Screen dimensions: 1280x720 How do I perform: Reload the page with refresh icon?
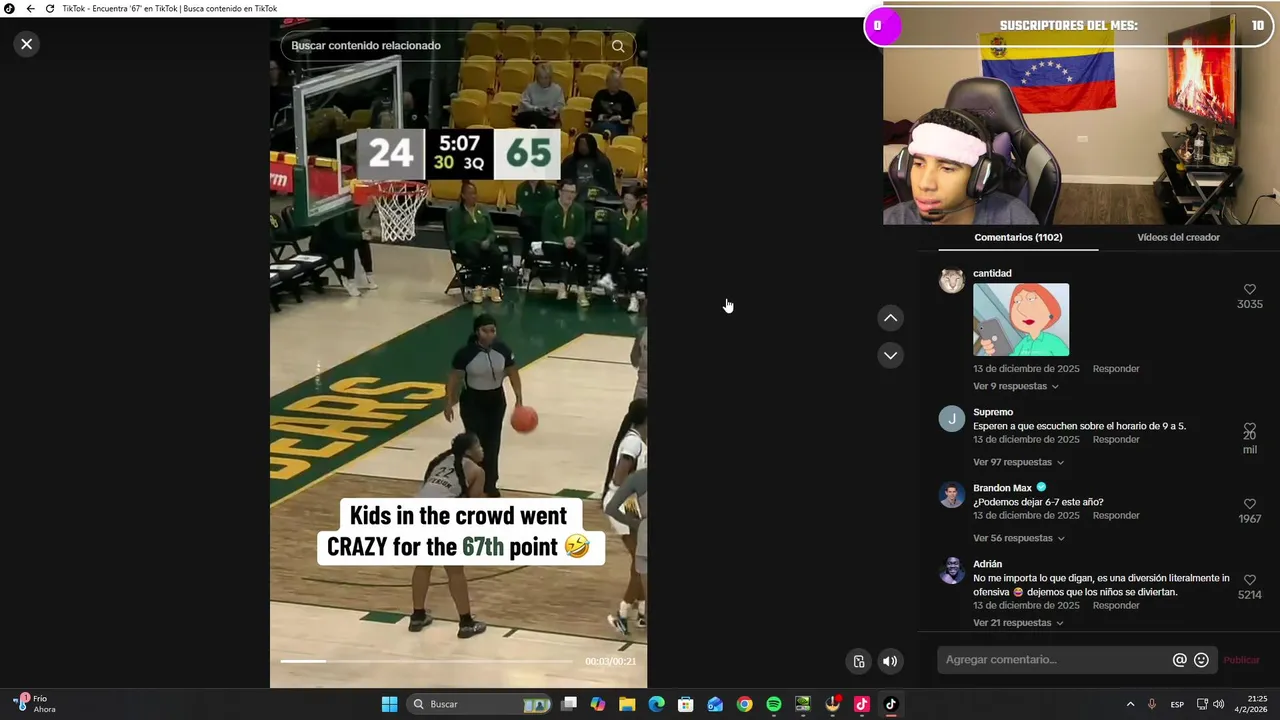50,9
